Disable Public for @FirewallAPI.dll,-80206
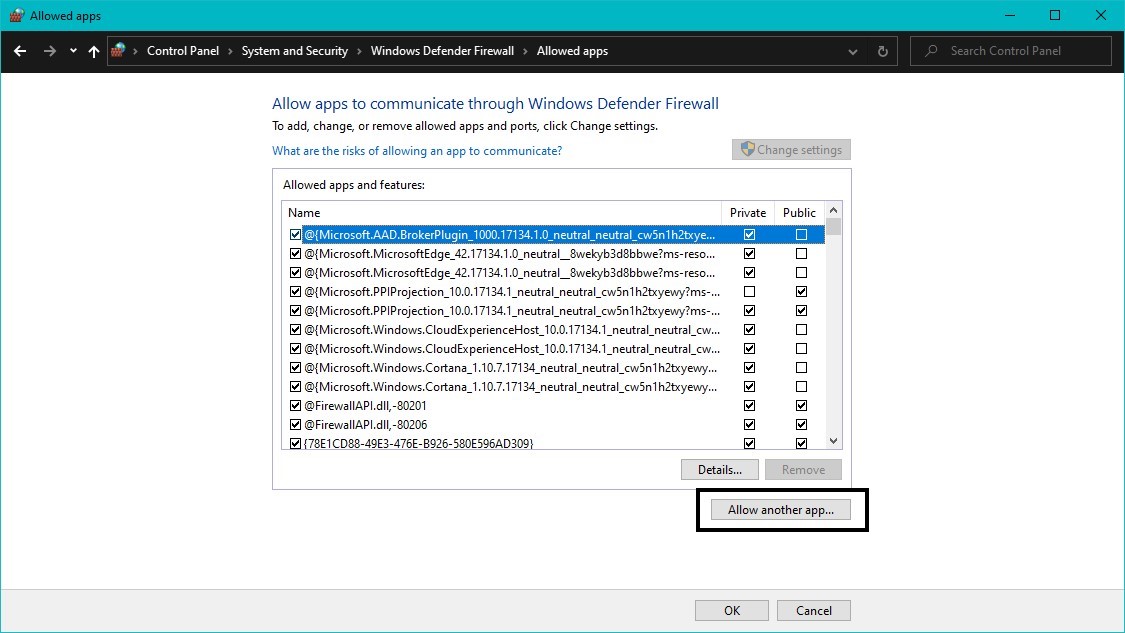This screenshot has width=1125, height=633. 801,425
